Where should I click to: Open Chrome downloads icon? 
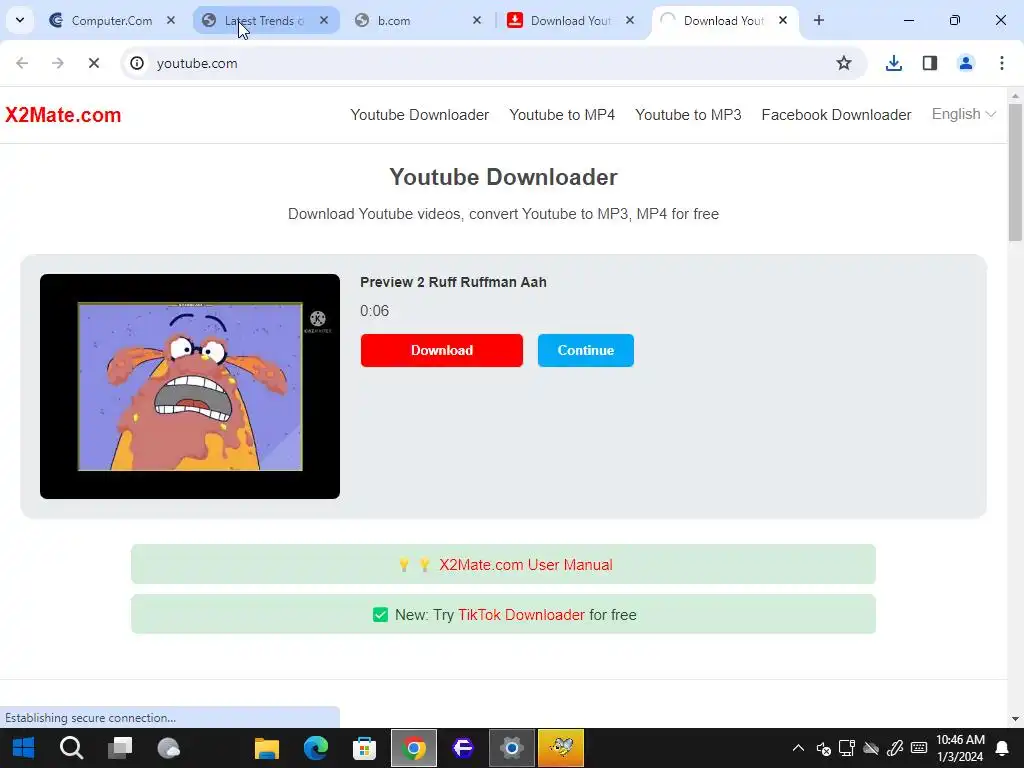[894, 63]
